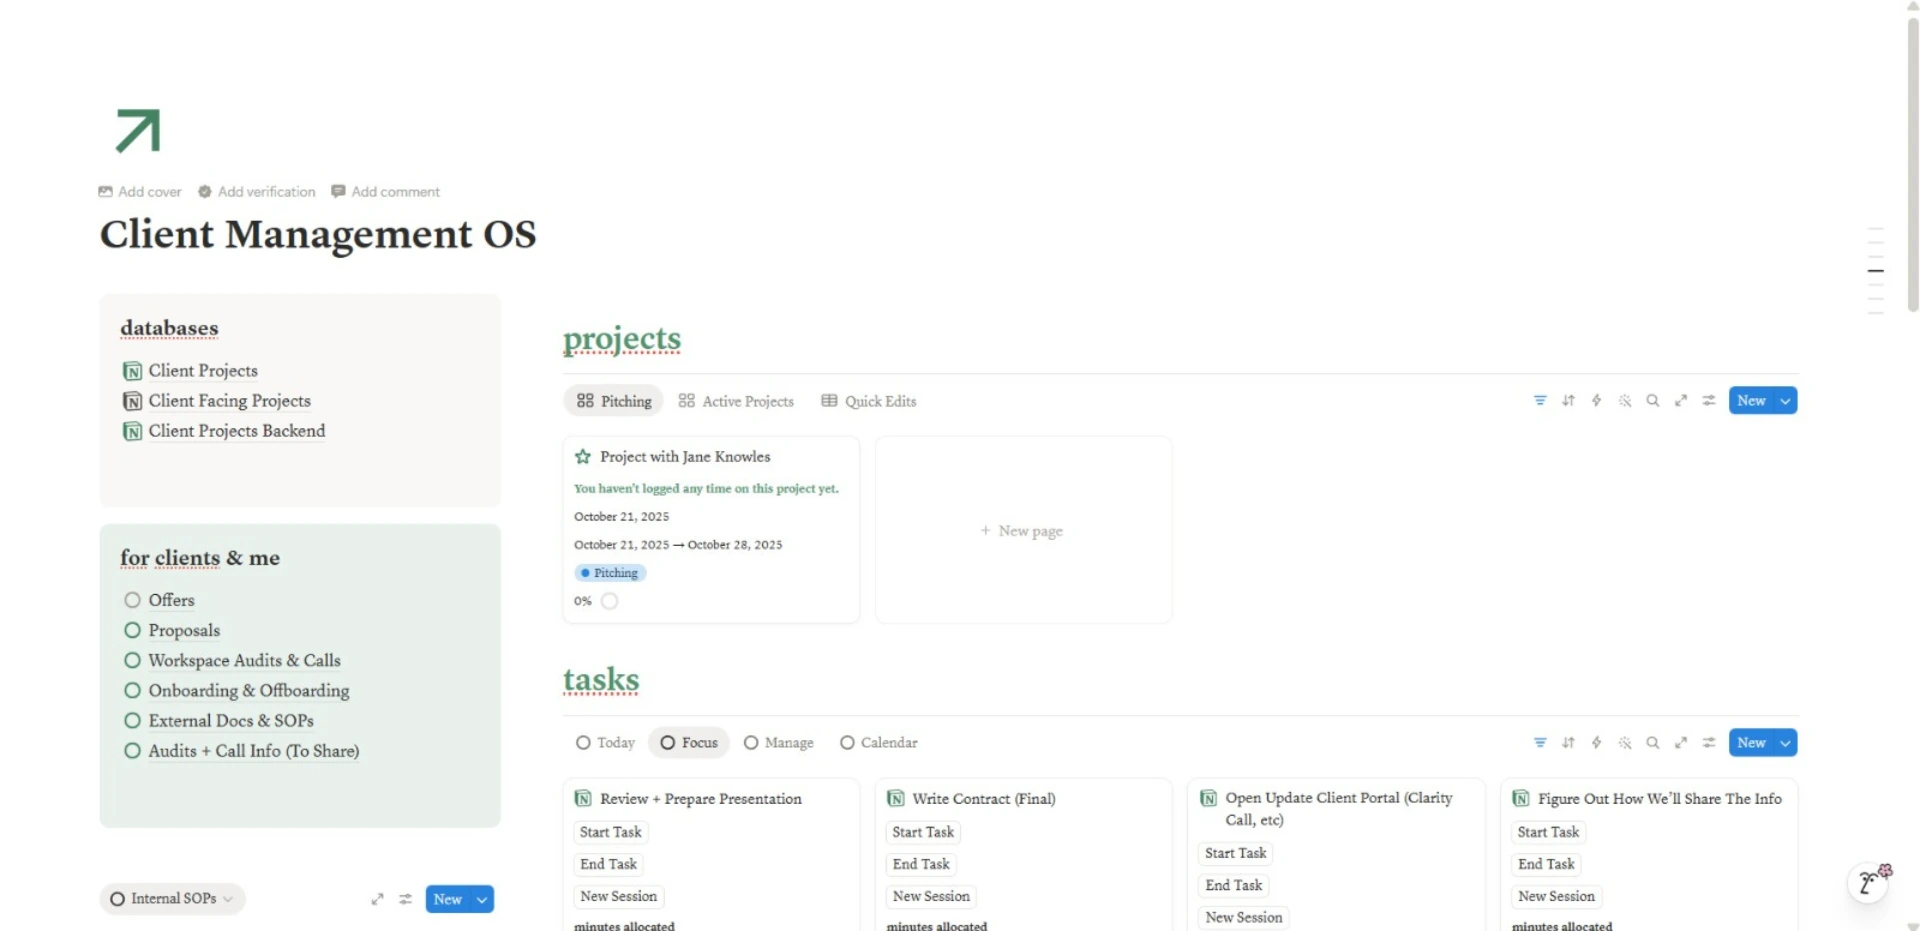This screenshot has height=931, width=1920.
Task: Click Add verification
Action: click(257, 192)
